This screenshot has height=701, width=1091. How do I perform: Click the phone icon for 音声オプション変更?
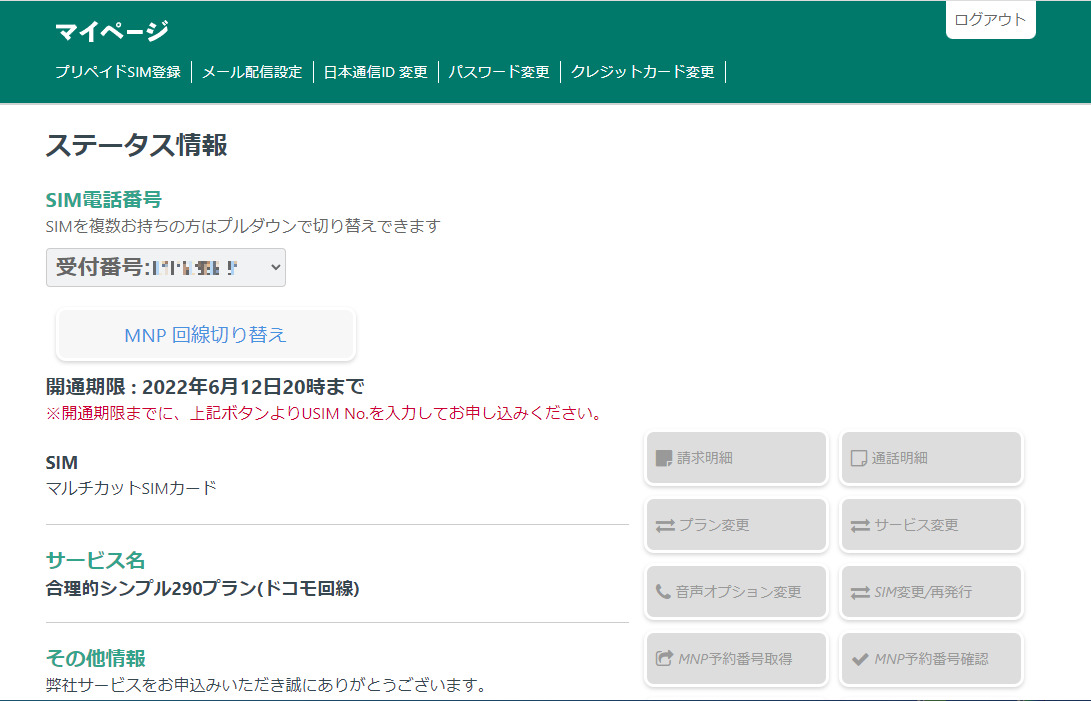(x=663, y=592)
